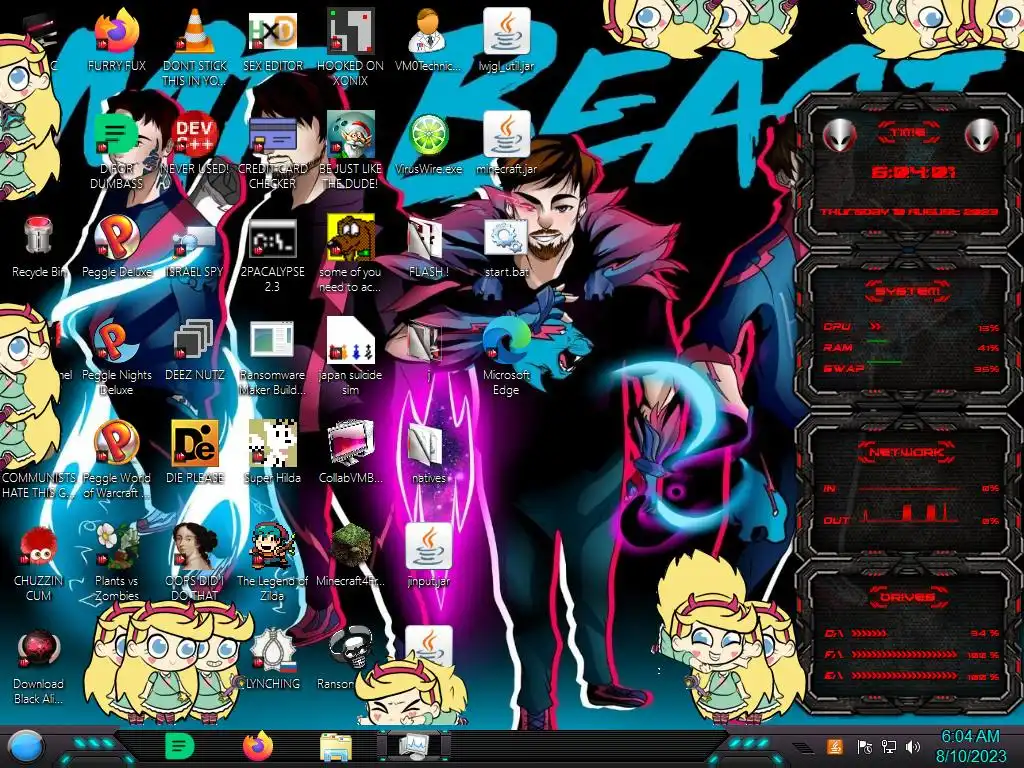Open File Explorer from the taskbar

click(336, 747)
